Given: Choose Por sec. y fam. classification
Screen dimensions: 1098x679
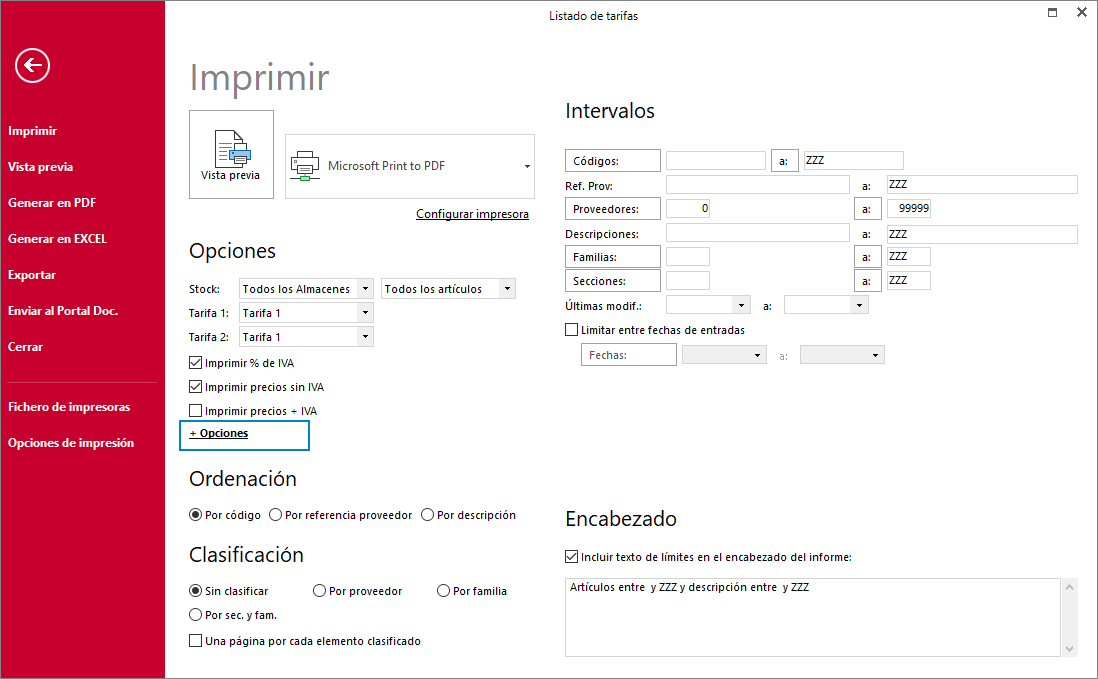Looking at the screenshot, I should coord(195,615).
